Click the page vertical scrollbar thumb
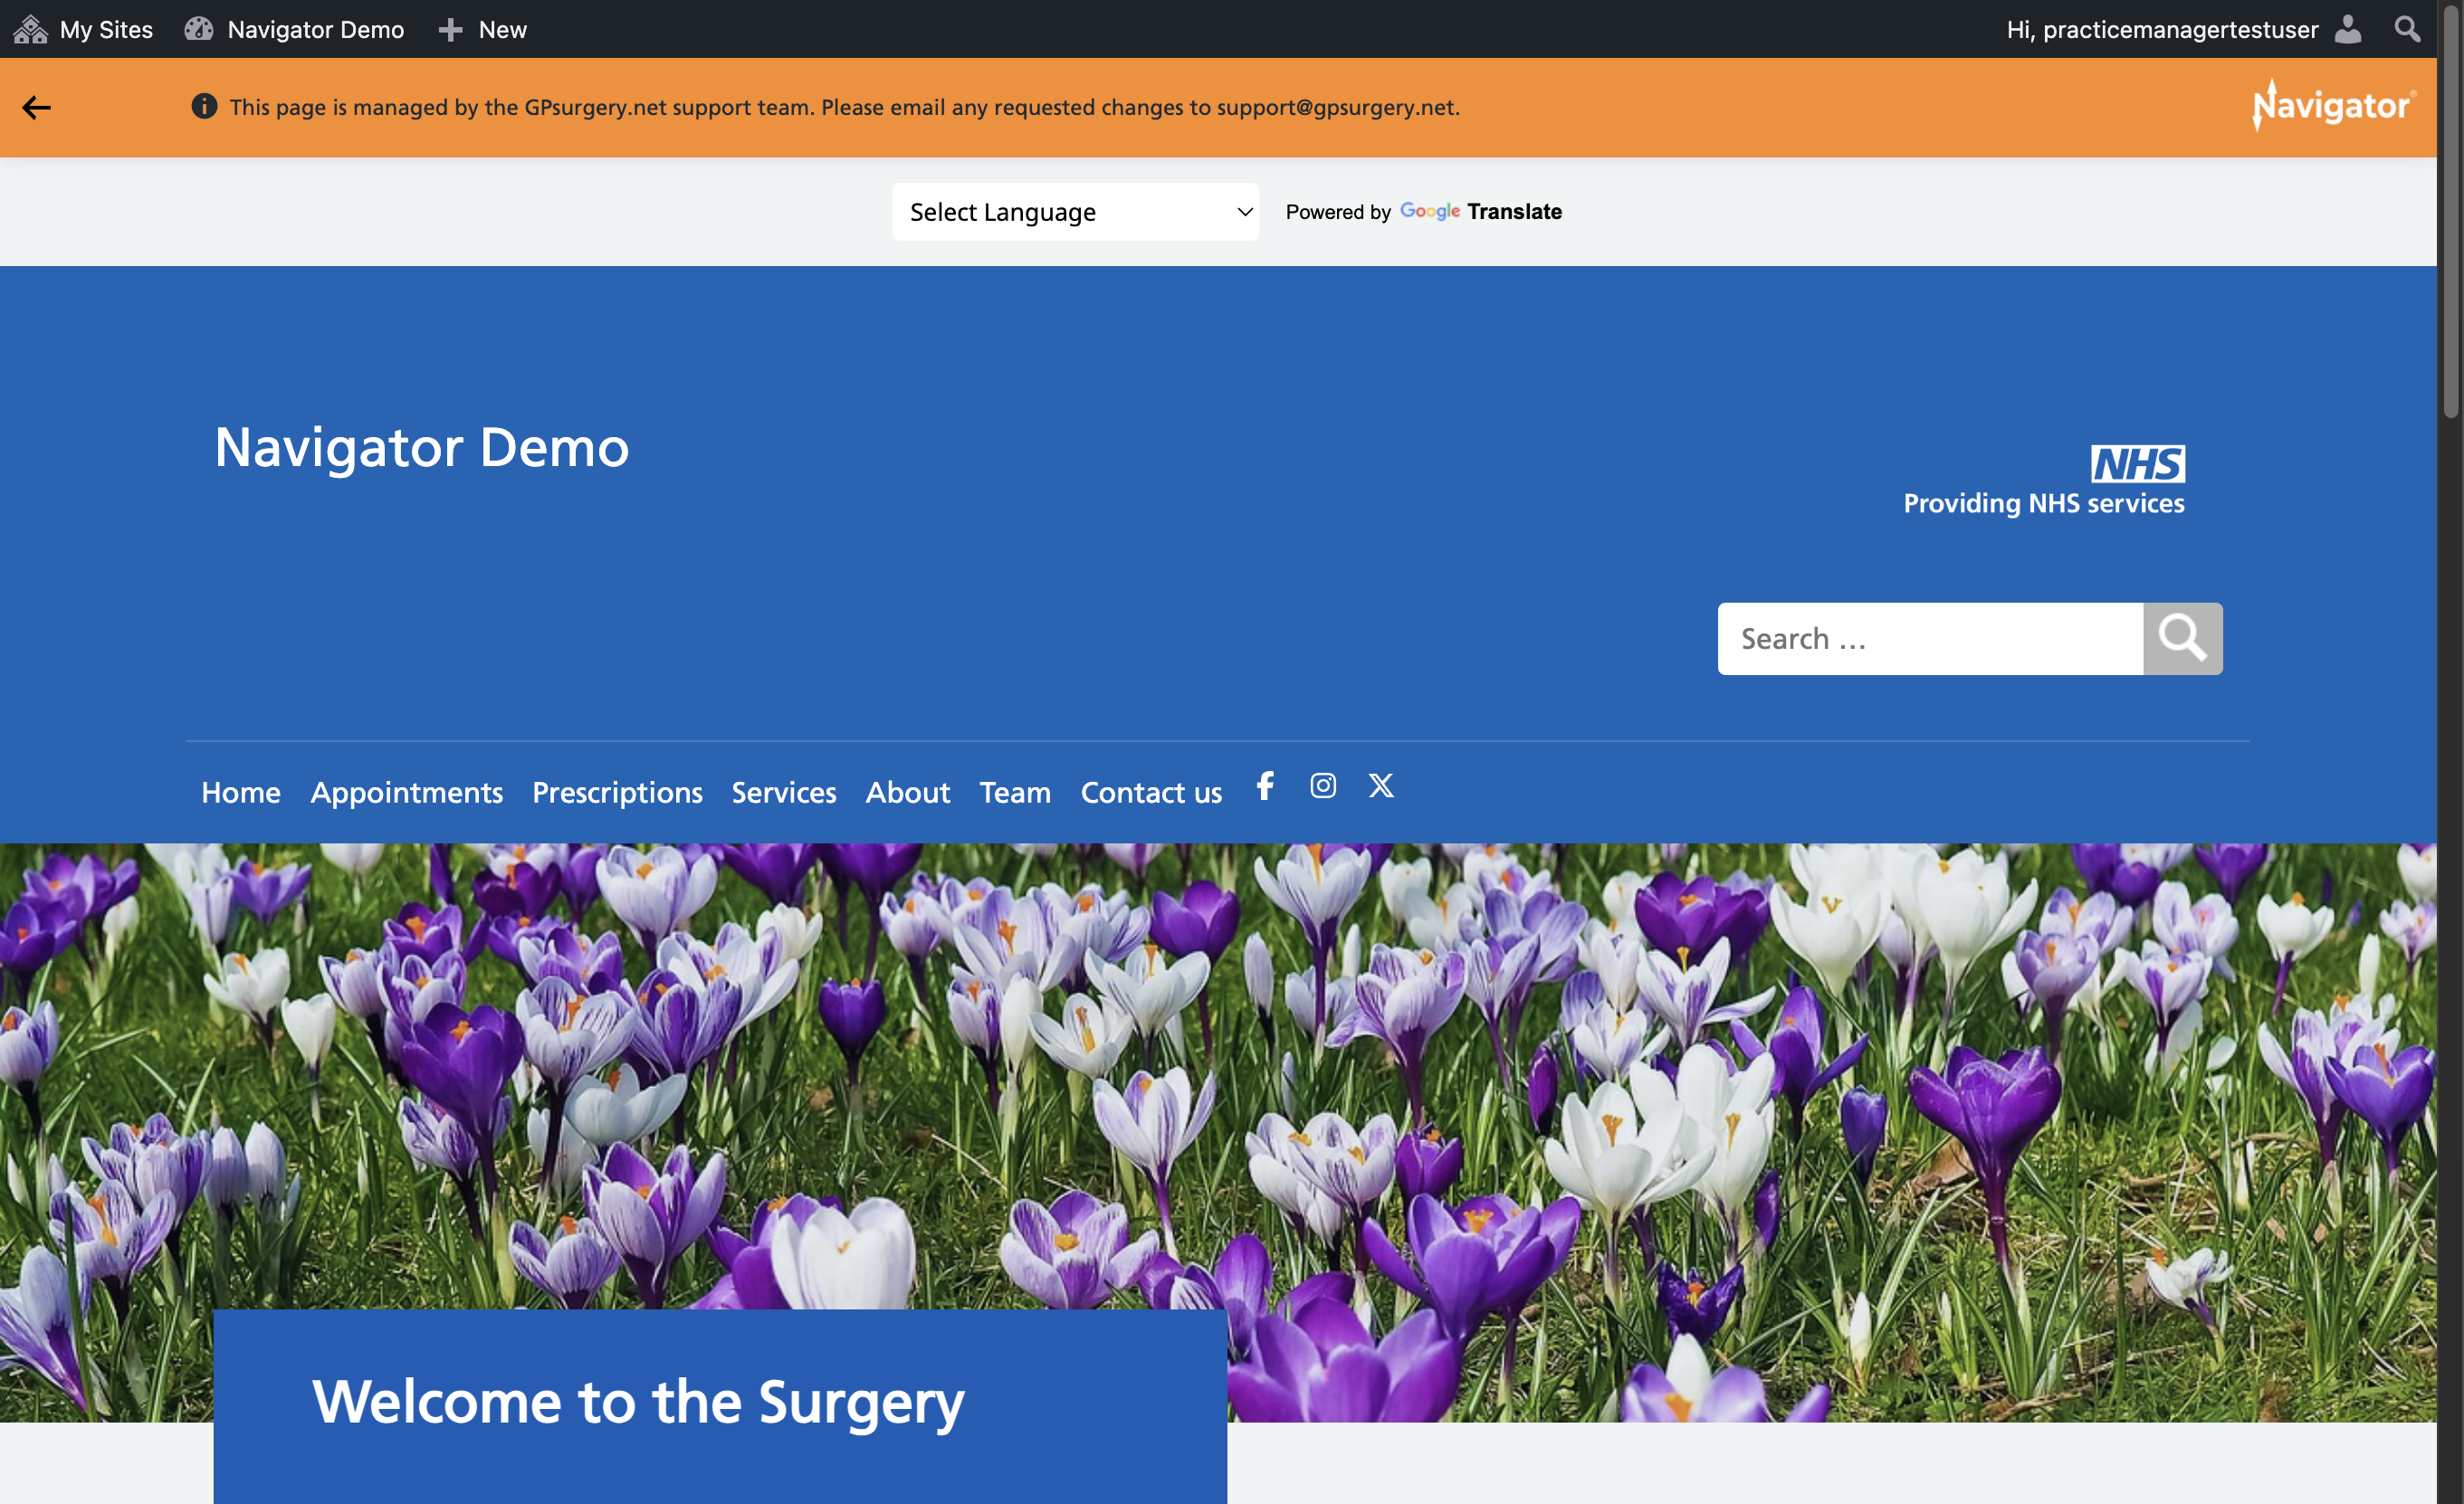This screenshot has width=2464, height=1504. coord(2450,212)
